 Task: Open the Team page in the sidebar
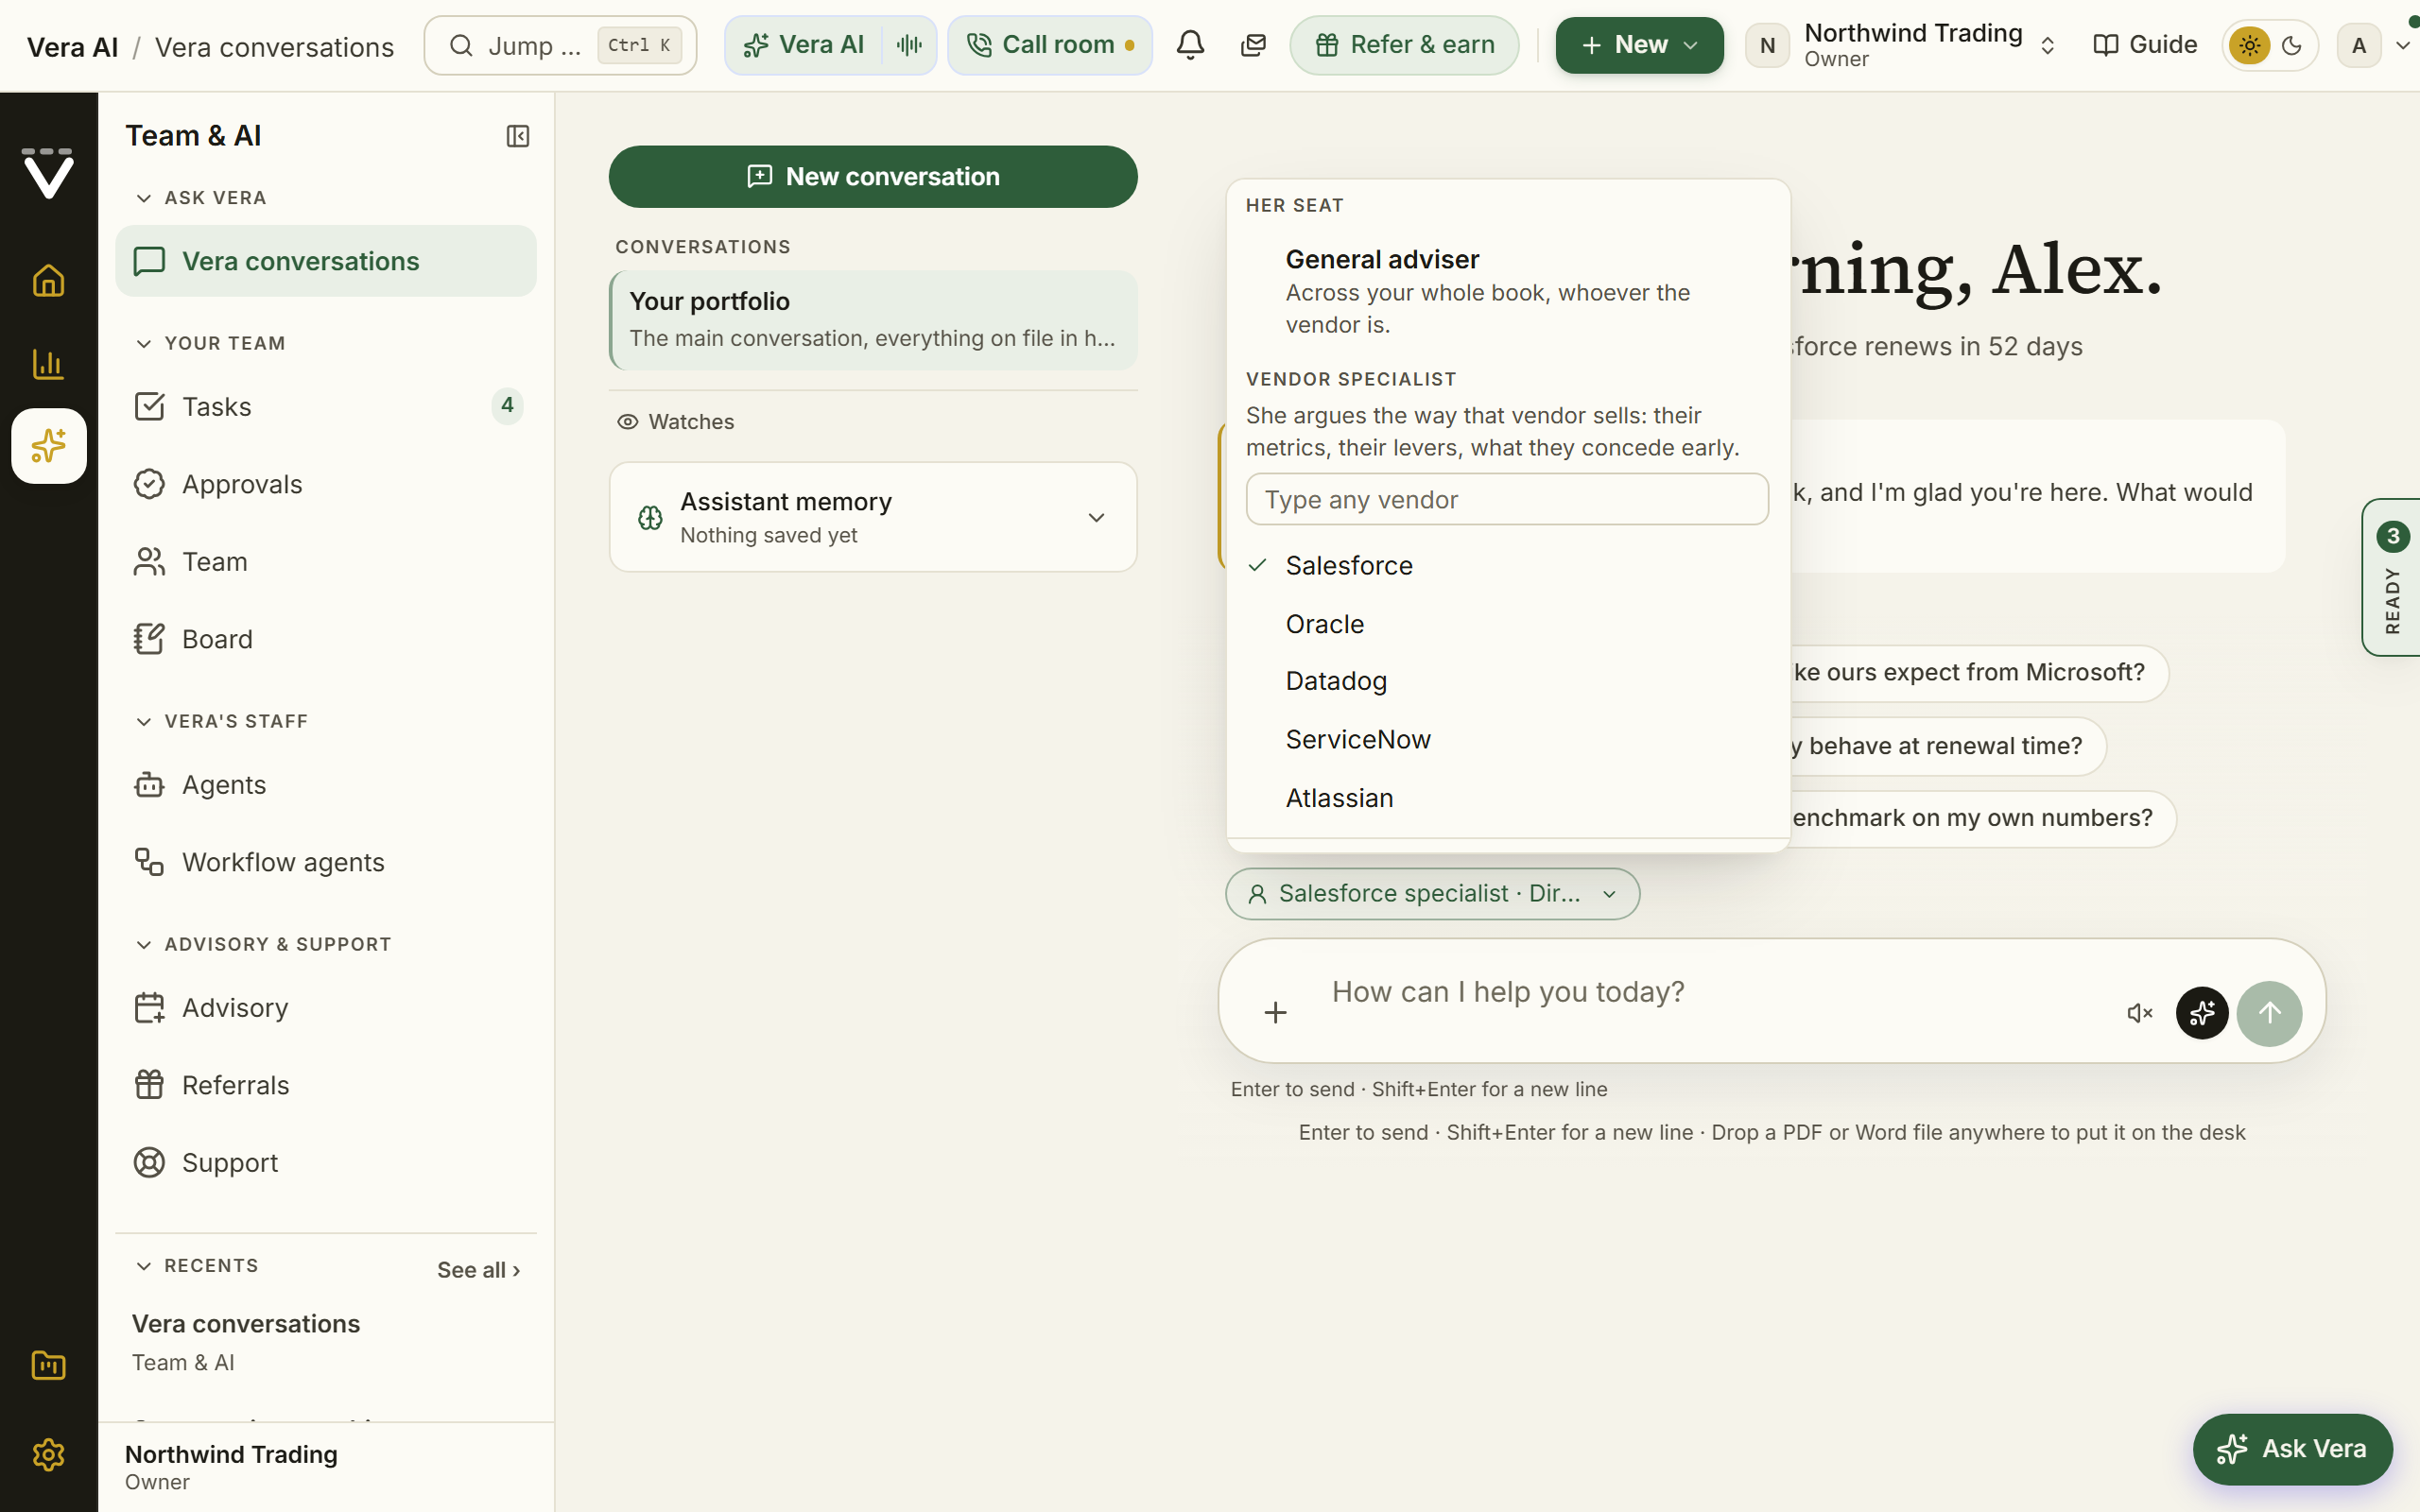tap(326, 562)
